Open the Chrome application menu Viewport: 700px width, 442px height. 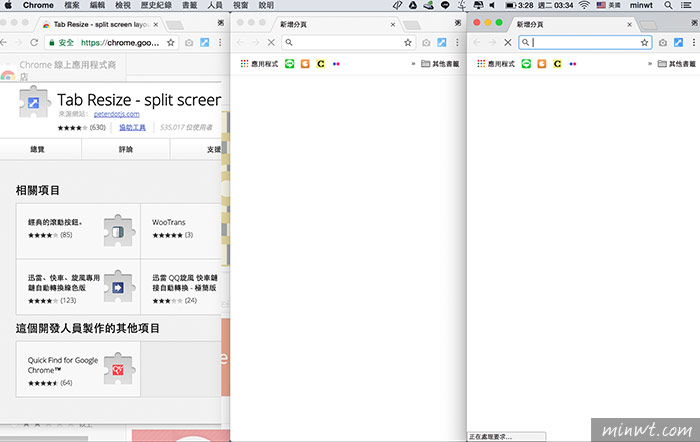coord(38,5)
